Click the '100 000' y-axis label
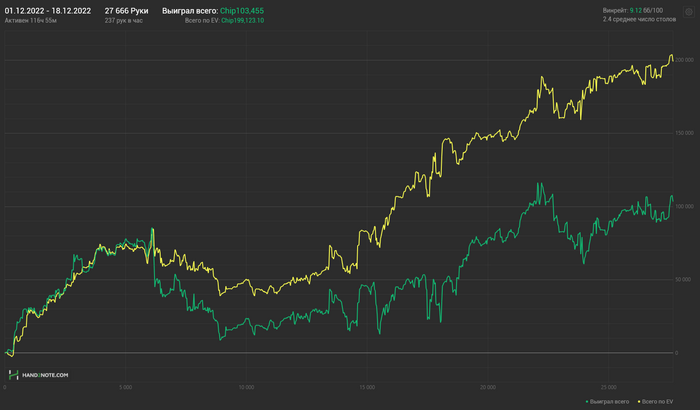700x410 pixels. [685, 206]
